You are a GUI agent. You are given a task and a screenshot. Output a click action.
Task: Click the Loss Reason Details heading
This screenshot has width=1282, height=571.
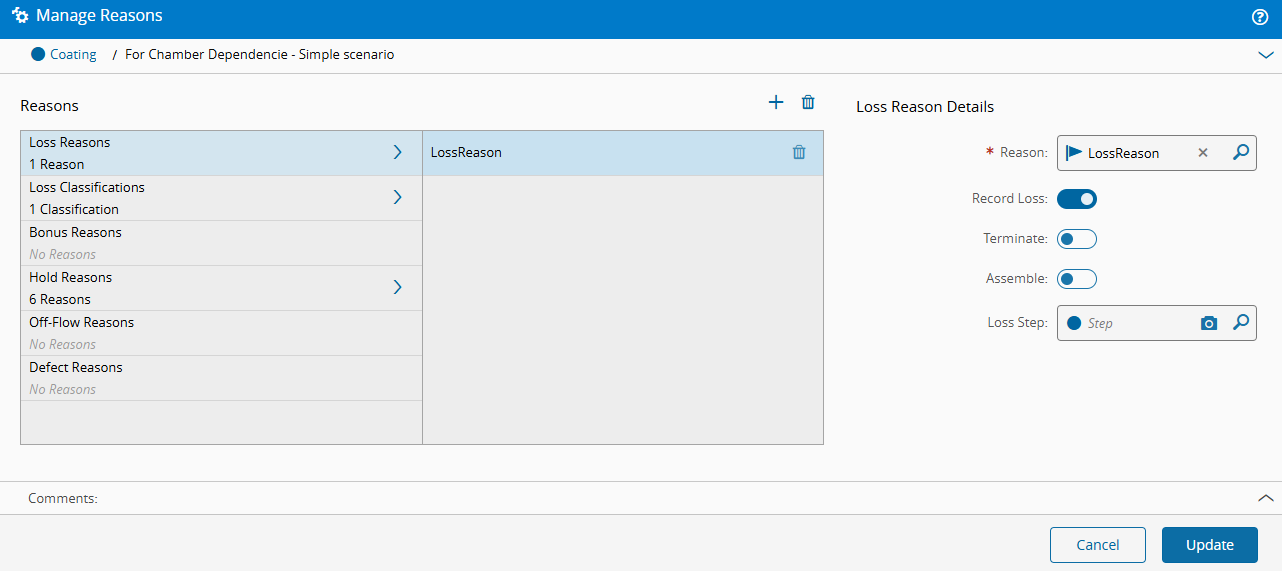tap(925, 107)
